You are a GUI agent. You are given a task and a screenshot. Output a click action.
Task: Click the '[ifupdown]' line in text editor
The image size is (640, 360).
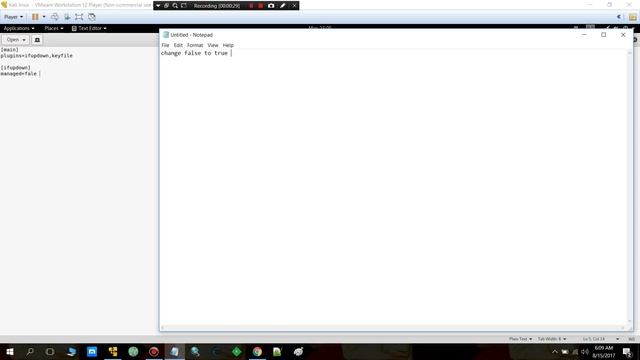coord(16,68)
